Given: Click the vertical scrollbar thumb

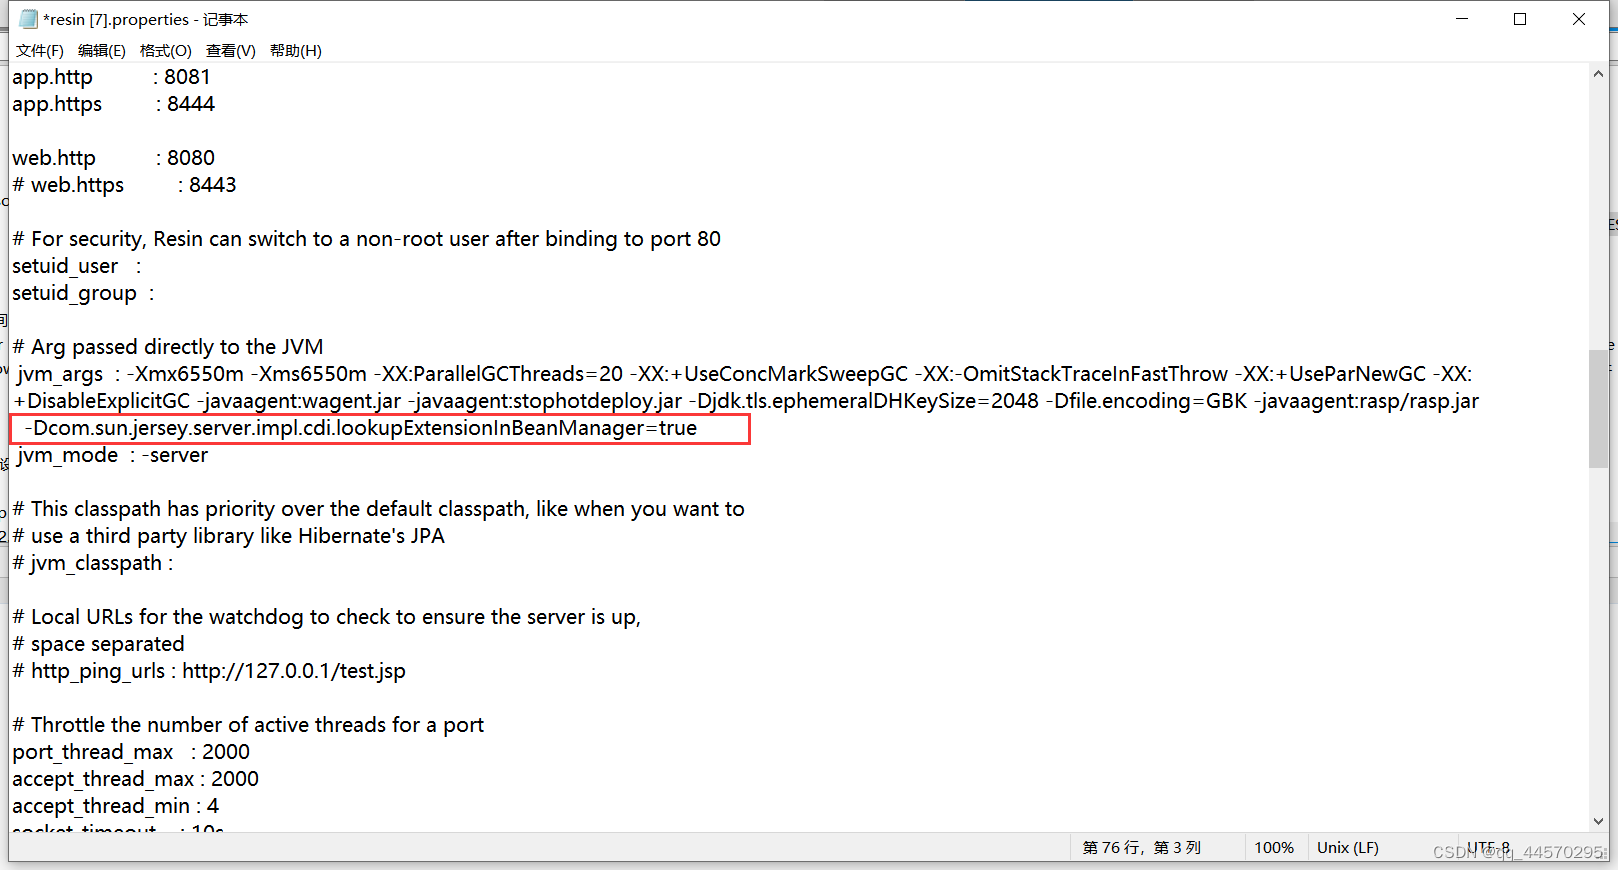Looking at the screenshot, I should (1598, 409).
